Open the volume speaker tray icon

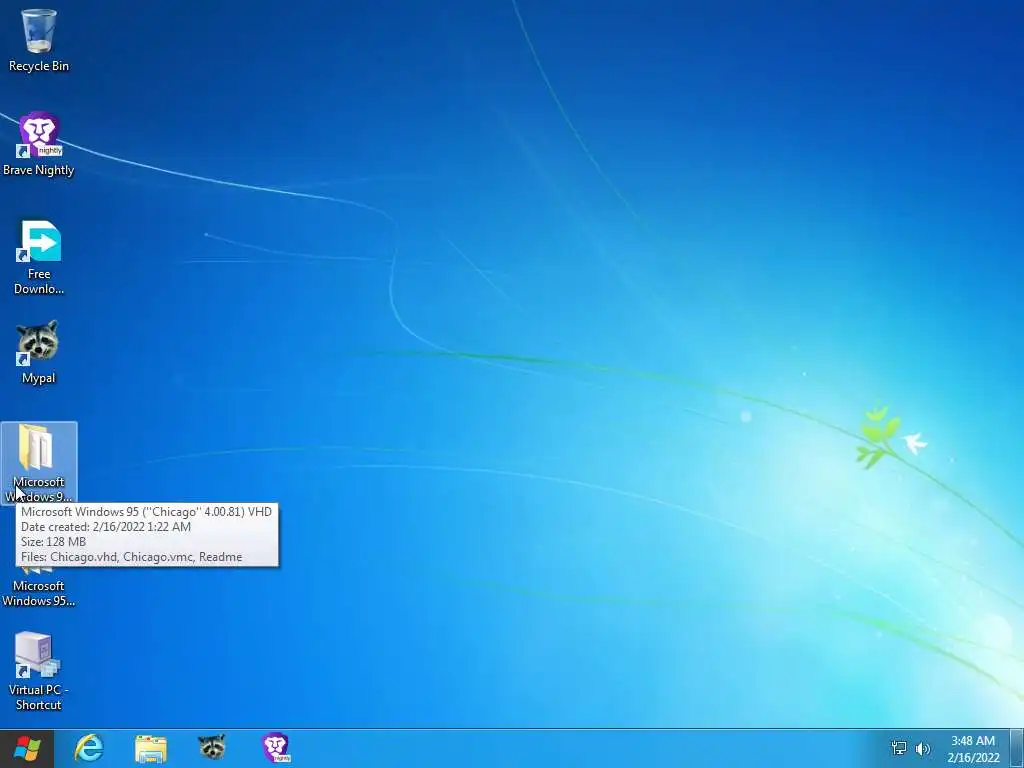pos(922,748)
